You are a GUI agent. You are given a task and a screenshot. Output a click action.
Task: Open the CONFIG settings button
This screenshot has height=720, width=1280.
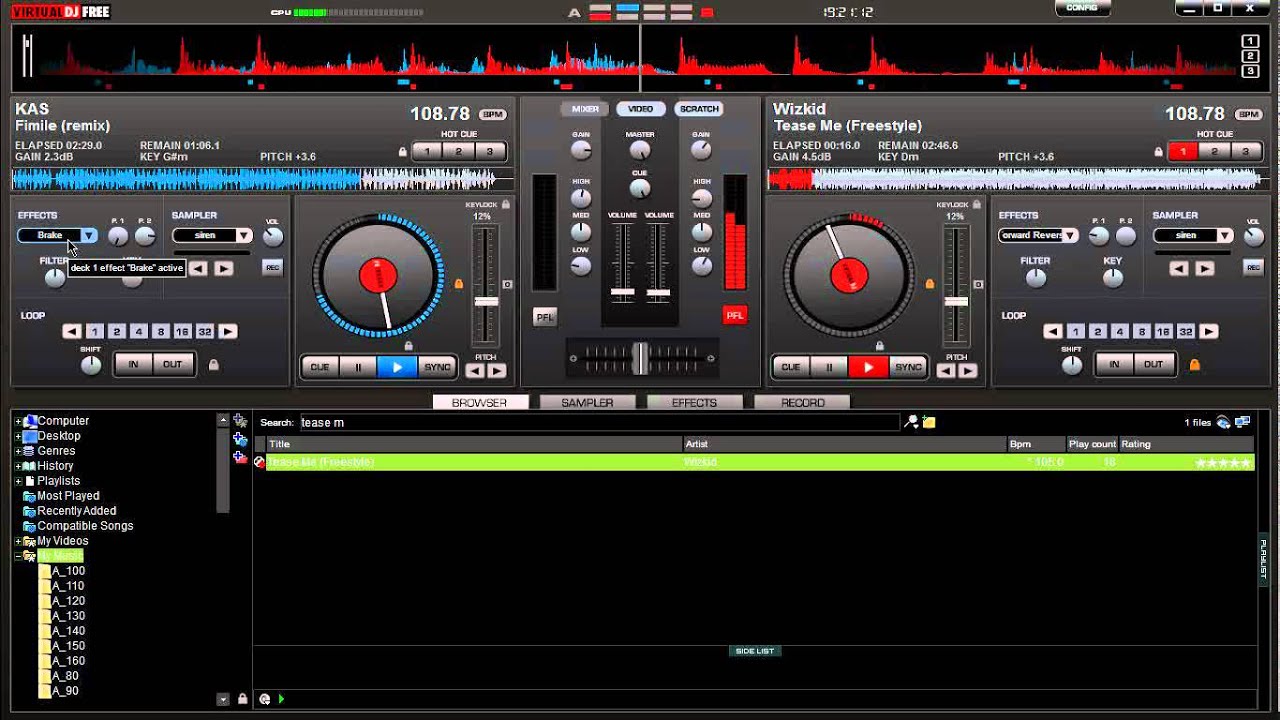(x=1082, y=7)
